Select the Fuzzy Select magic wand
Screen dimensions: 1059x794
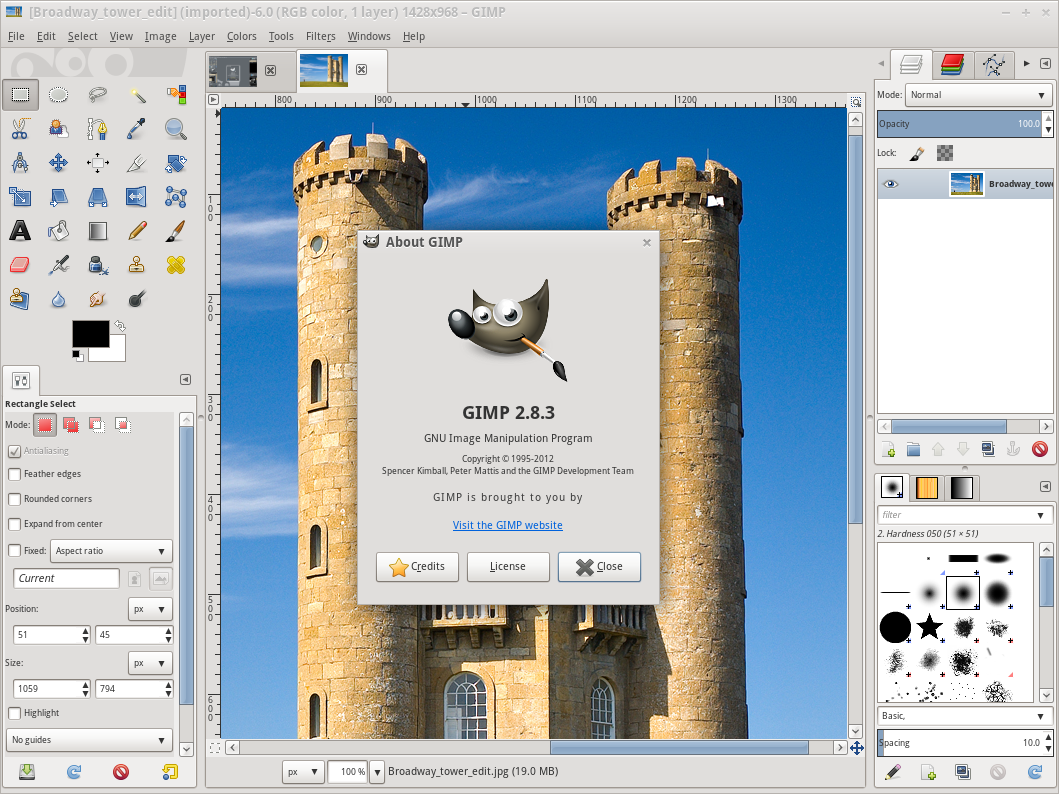137,95
